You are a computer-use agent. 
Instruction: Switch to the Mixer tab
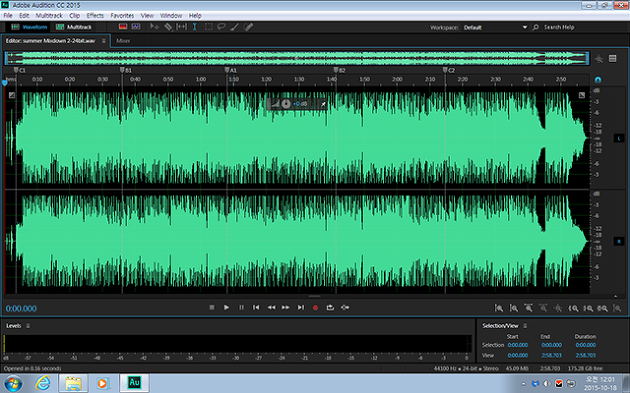pos(123,41)
